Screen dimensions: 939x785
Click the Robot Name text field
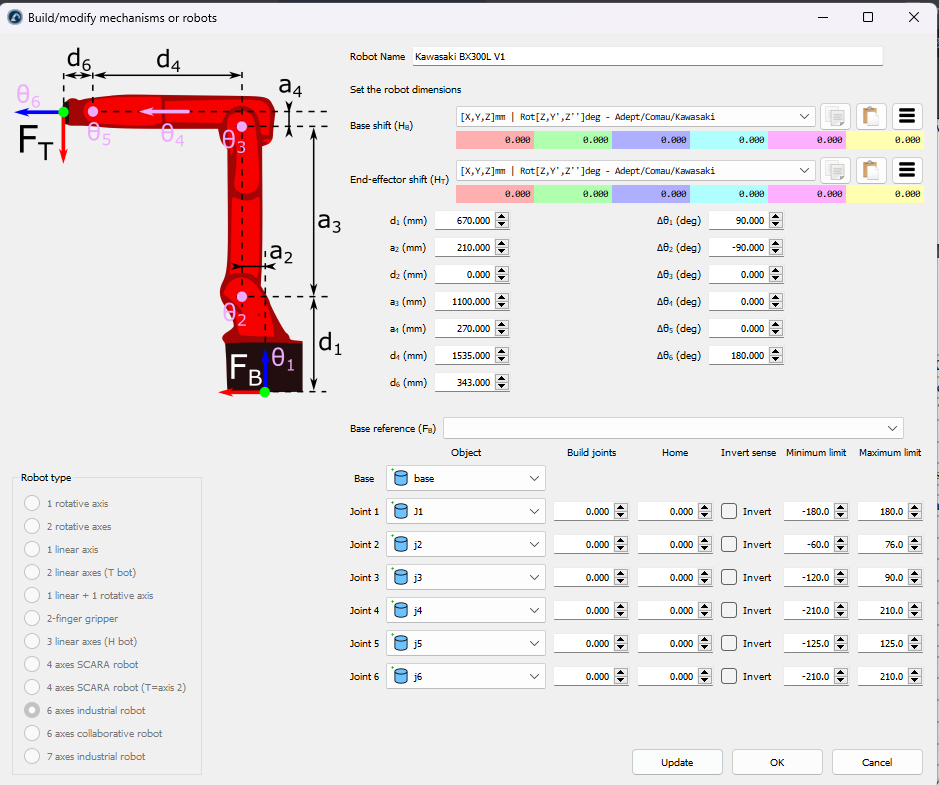pyautogui.click(x=646, y=57)
